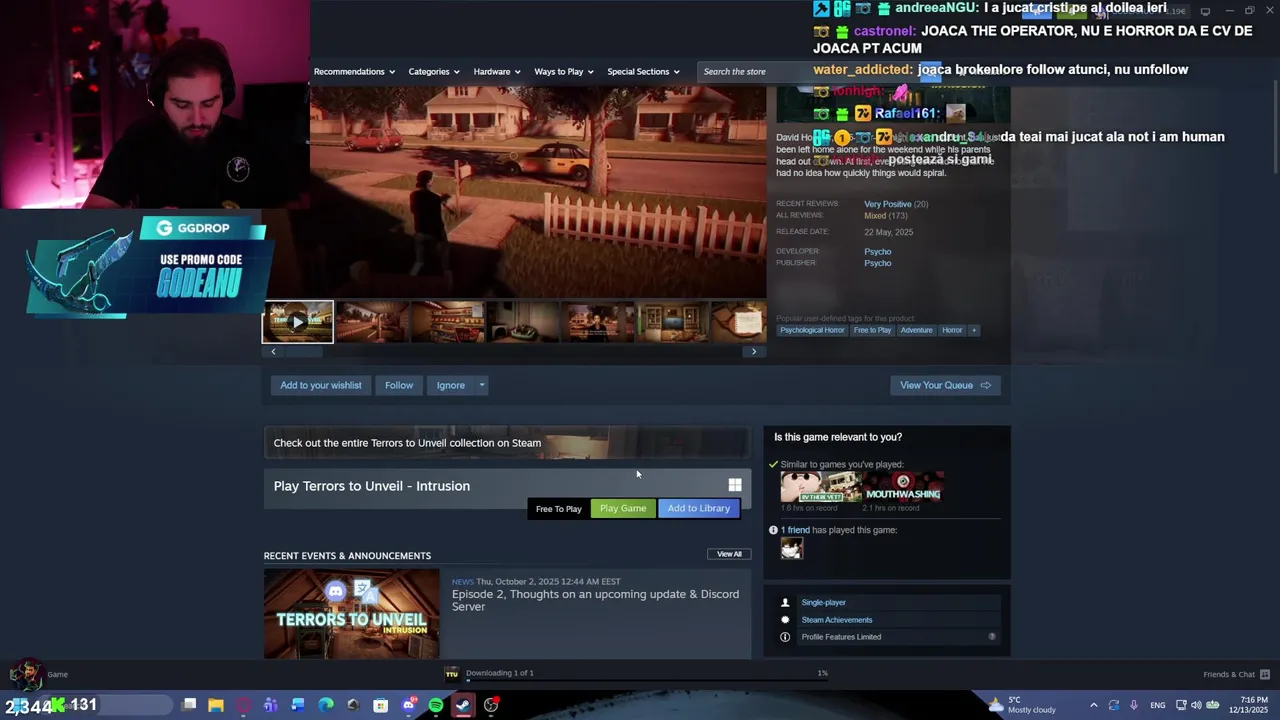Viewport: 1280px width, 720px height.
Task: Click the Single-player person icon
Action: (x=785, y=602)
